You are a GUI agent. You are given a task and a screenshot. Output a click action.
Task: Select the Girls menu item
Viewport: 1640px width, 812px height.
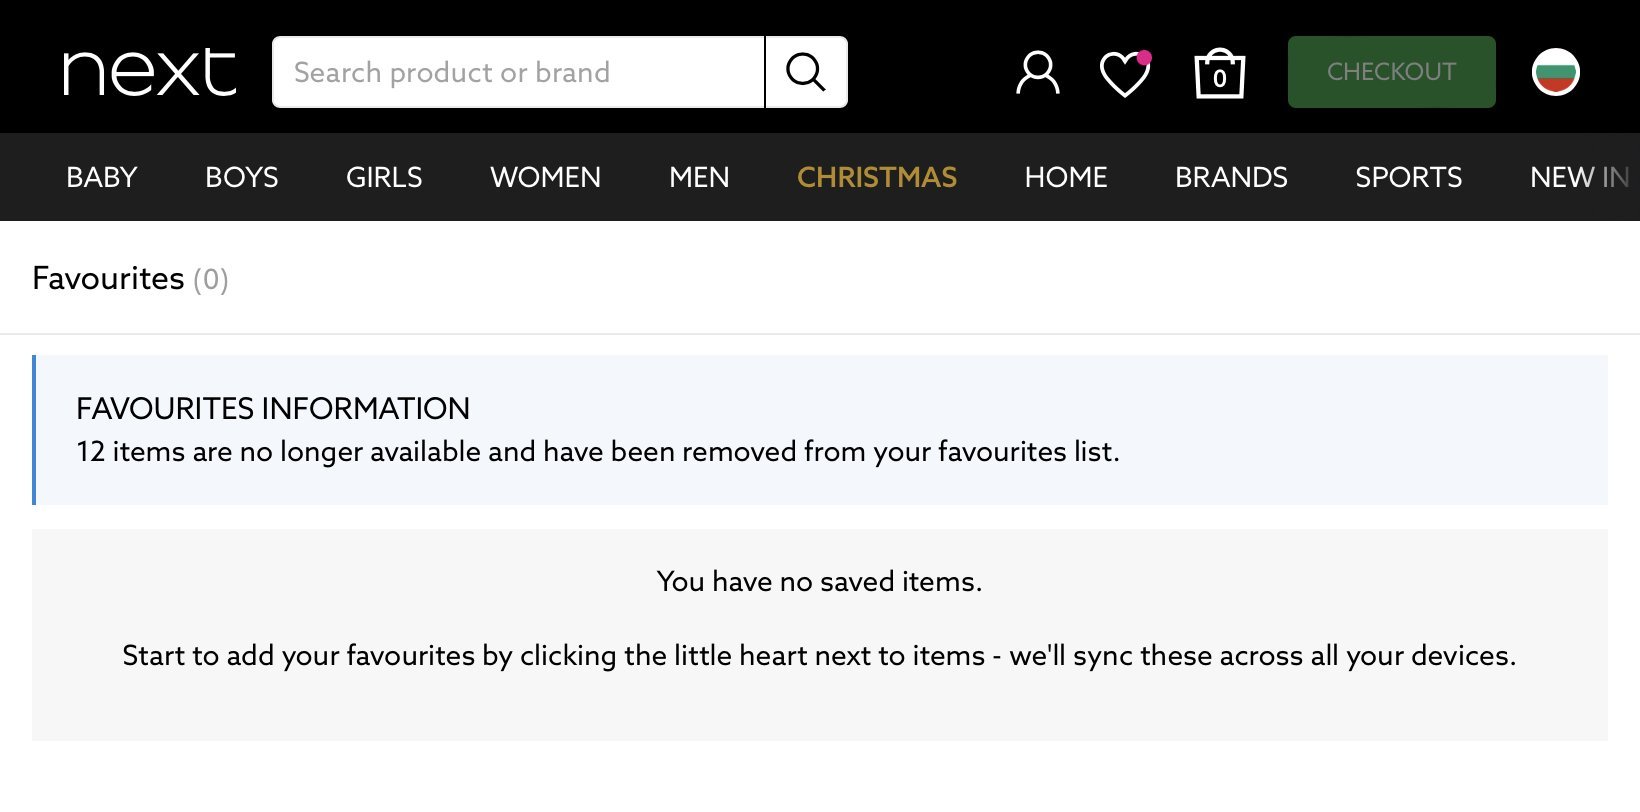[x=384, y=177]
